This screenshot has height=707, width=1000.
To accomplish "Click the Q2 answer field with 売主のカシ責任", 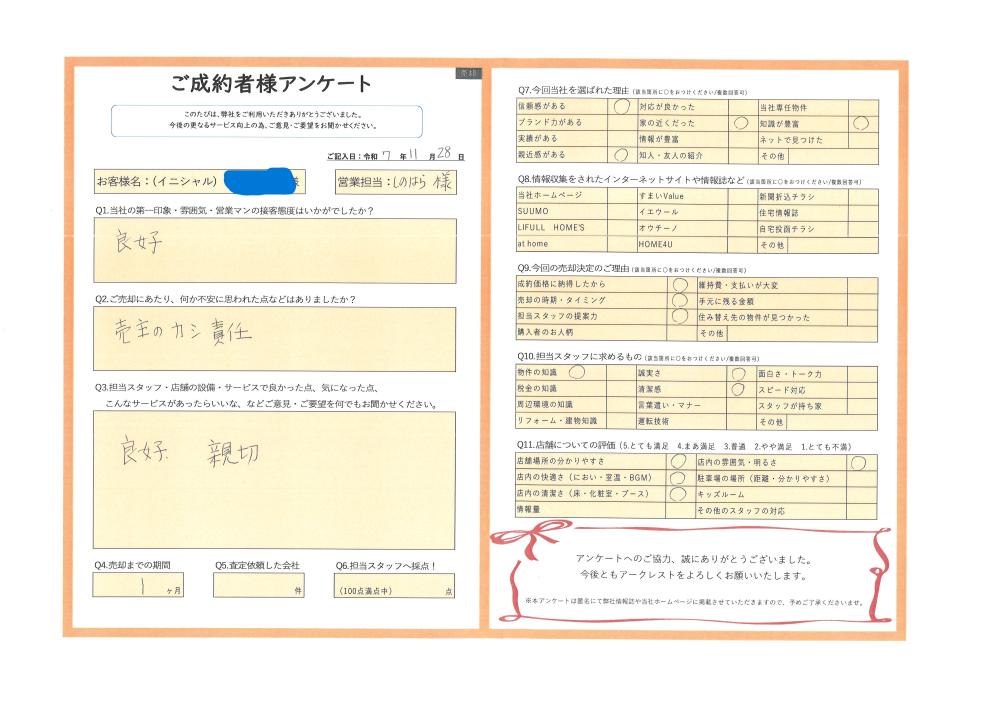I will 273,339.
